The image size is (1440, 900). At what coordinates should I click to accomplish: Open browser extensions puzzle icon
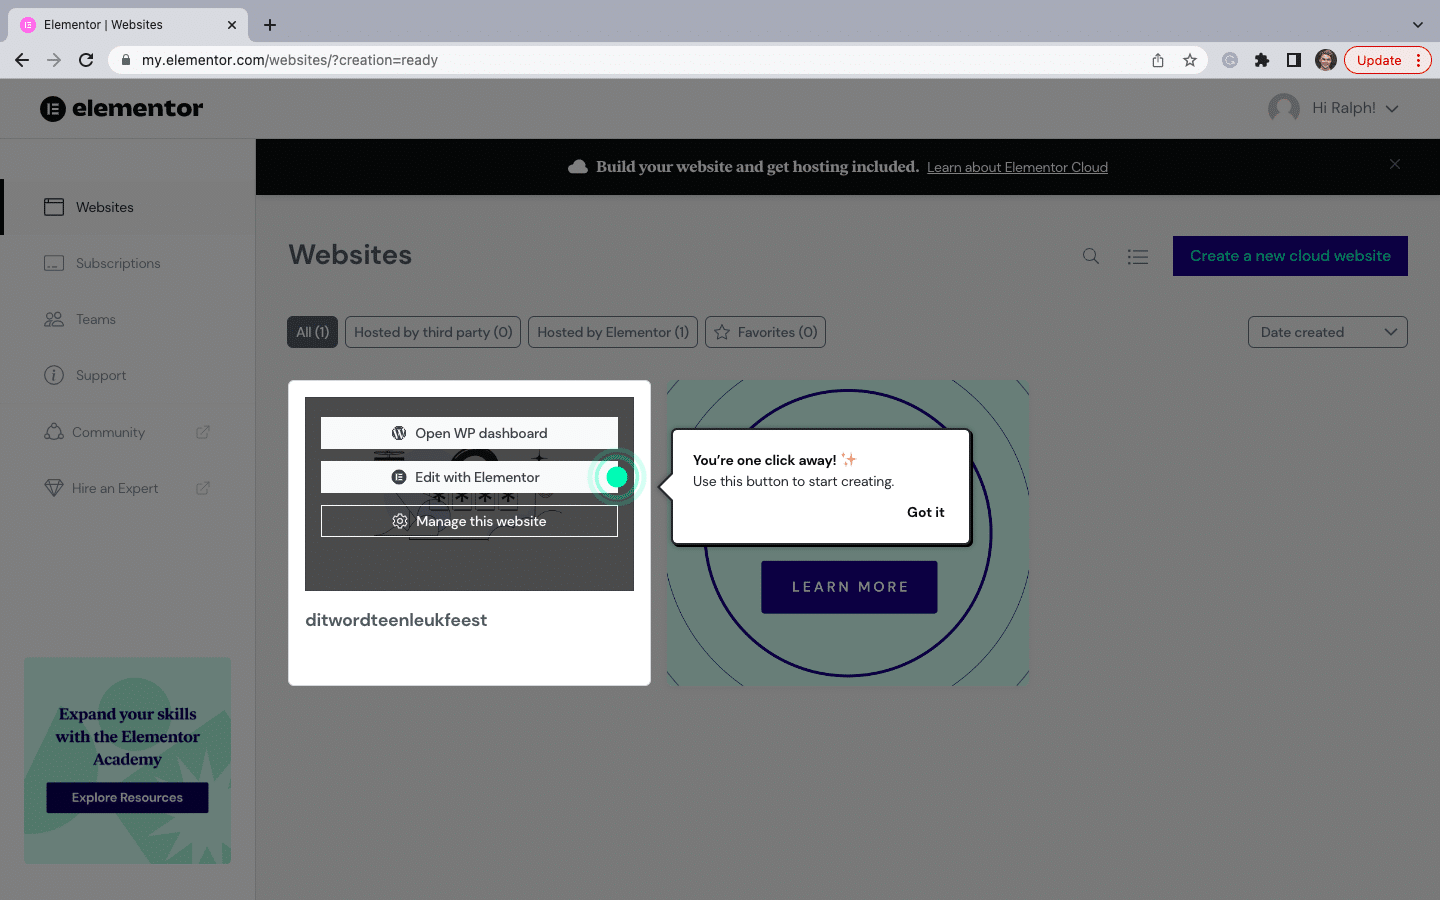(1262, 60)
